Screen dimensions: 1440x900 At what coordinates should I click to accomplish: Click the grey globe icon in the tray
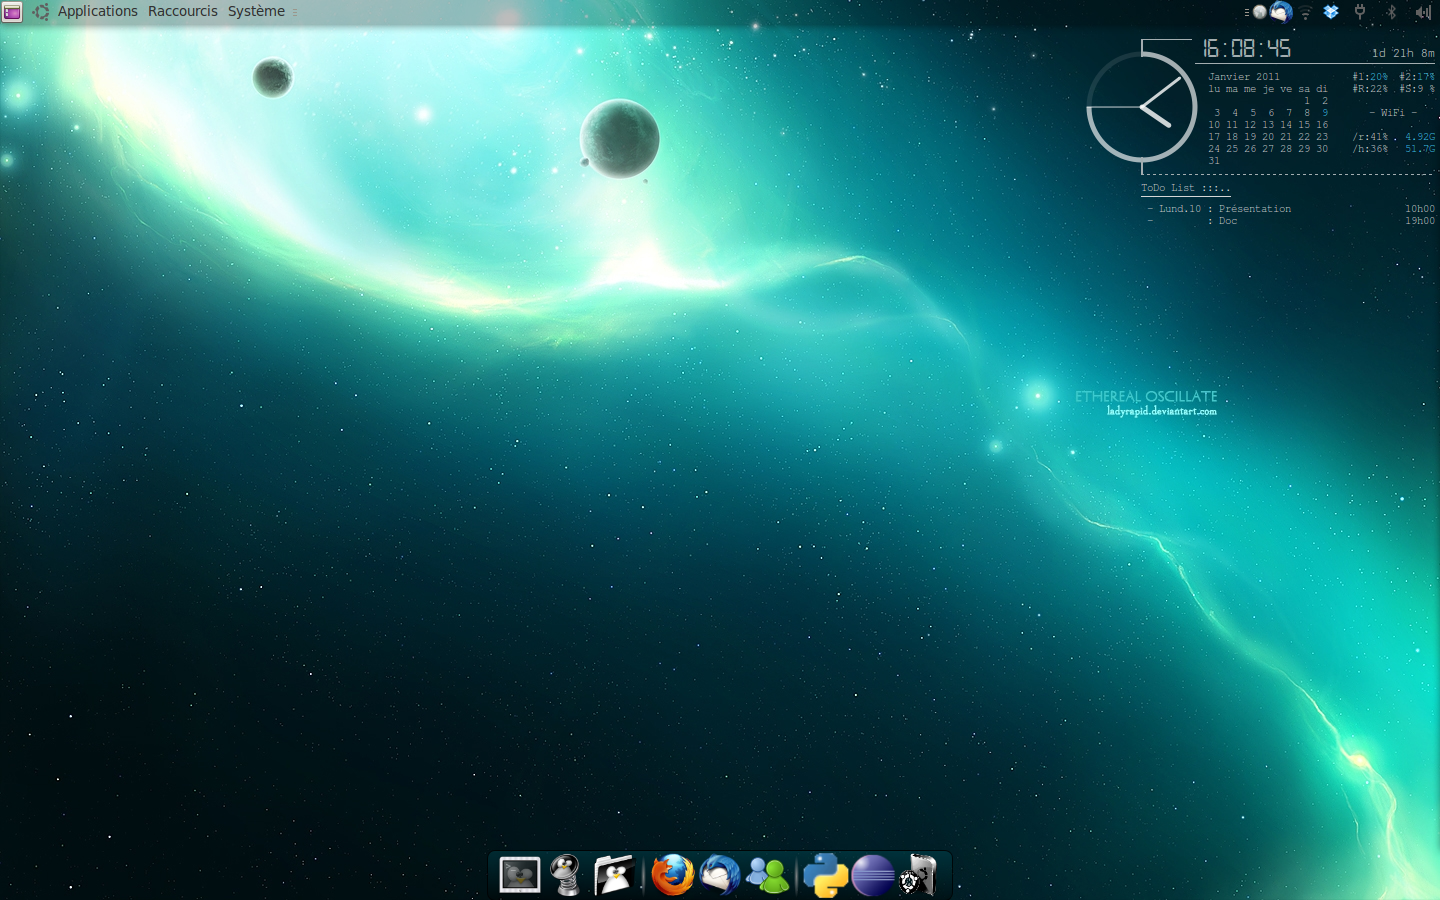click(1260, 12)
